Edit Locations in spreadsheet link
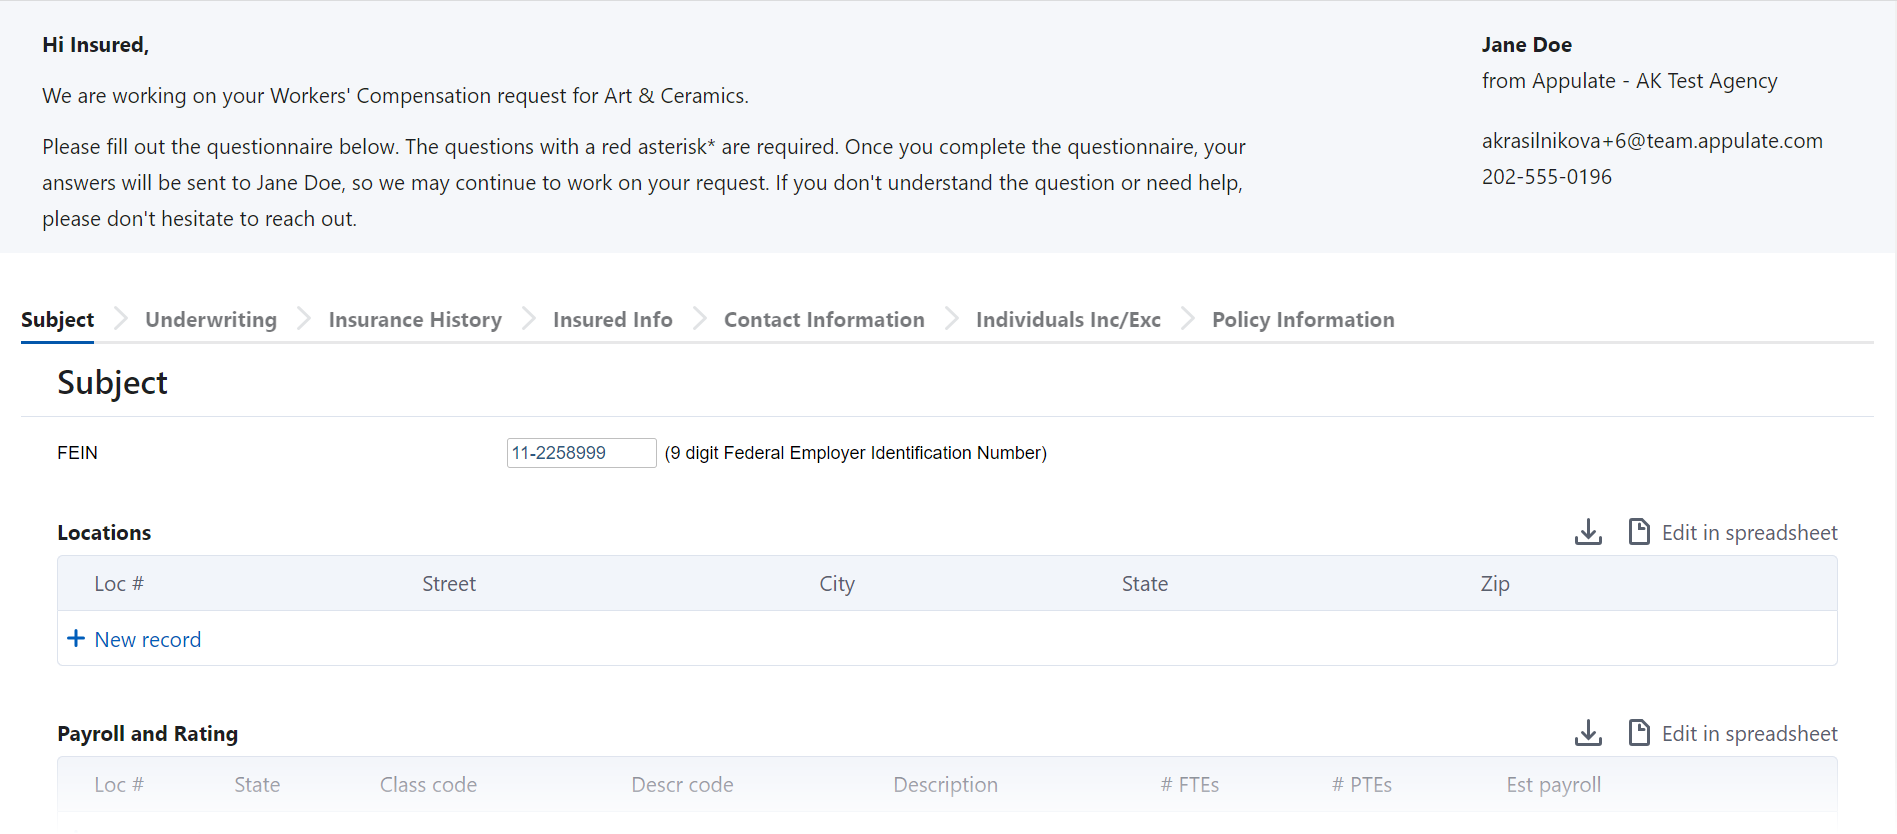Image resolution: width=1897 pixels, height=834 pixels. coord(1749,533)
